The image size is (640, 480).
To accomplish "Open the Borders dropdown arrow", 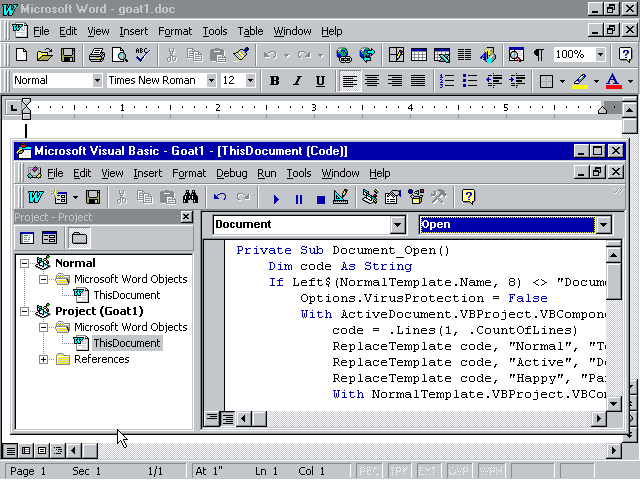I will tap(562, 81).
